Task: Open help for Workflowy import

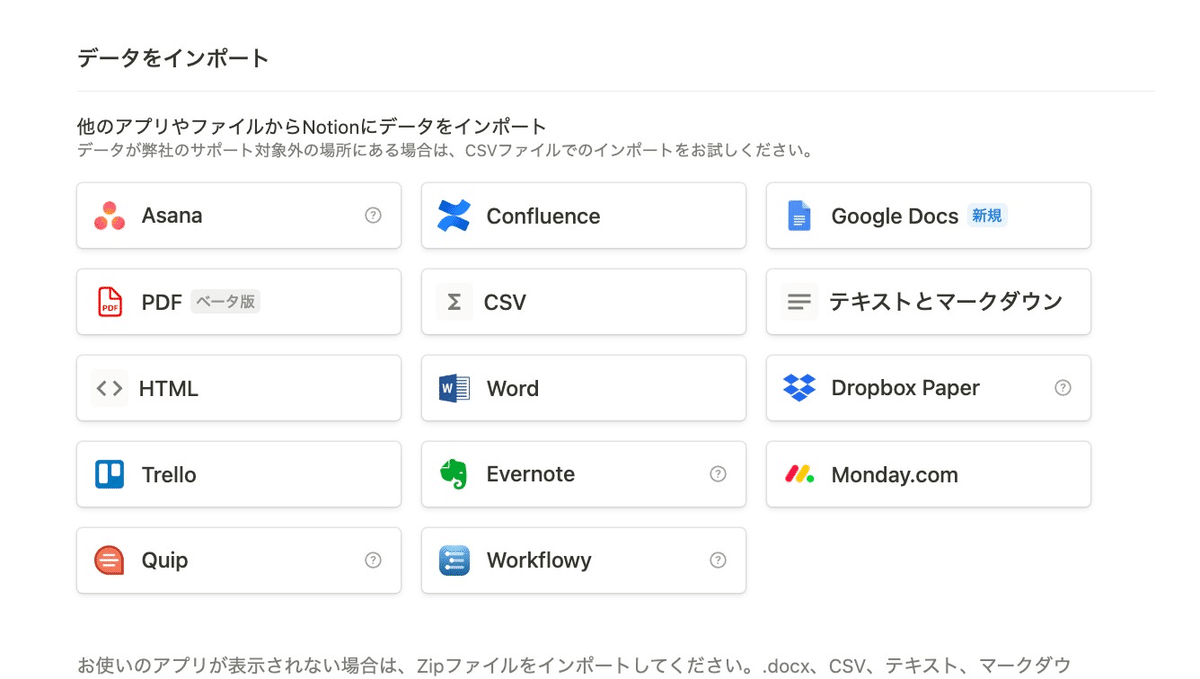Action: pyautogui.click(x=718, y=560)
